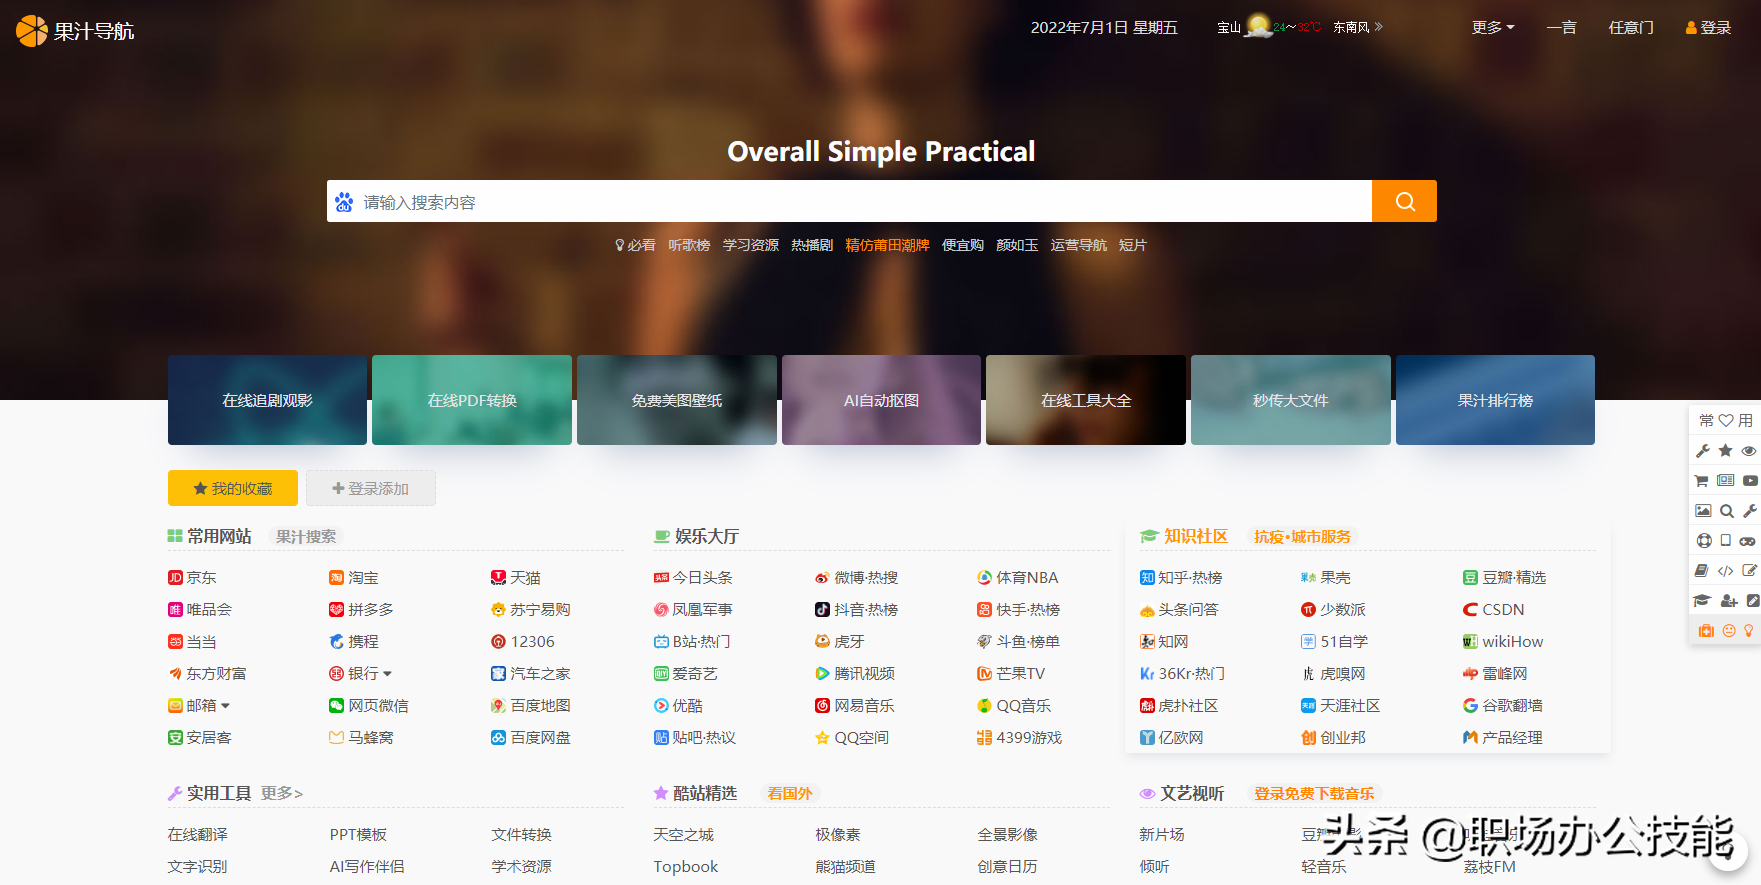Switch to the 看国外 tab
Screen dimensions: 1761x885
(x=790, y=794)
